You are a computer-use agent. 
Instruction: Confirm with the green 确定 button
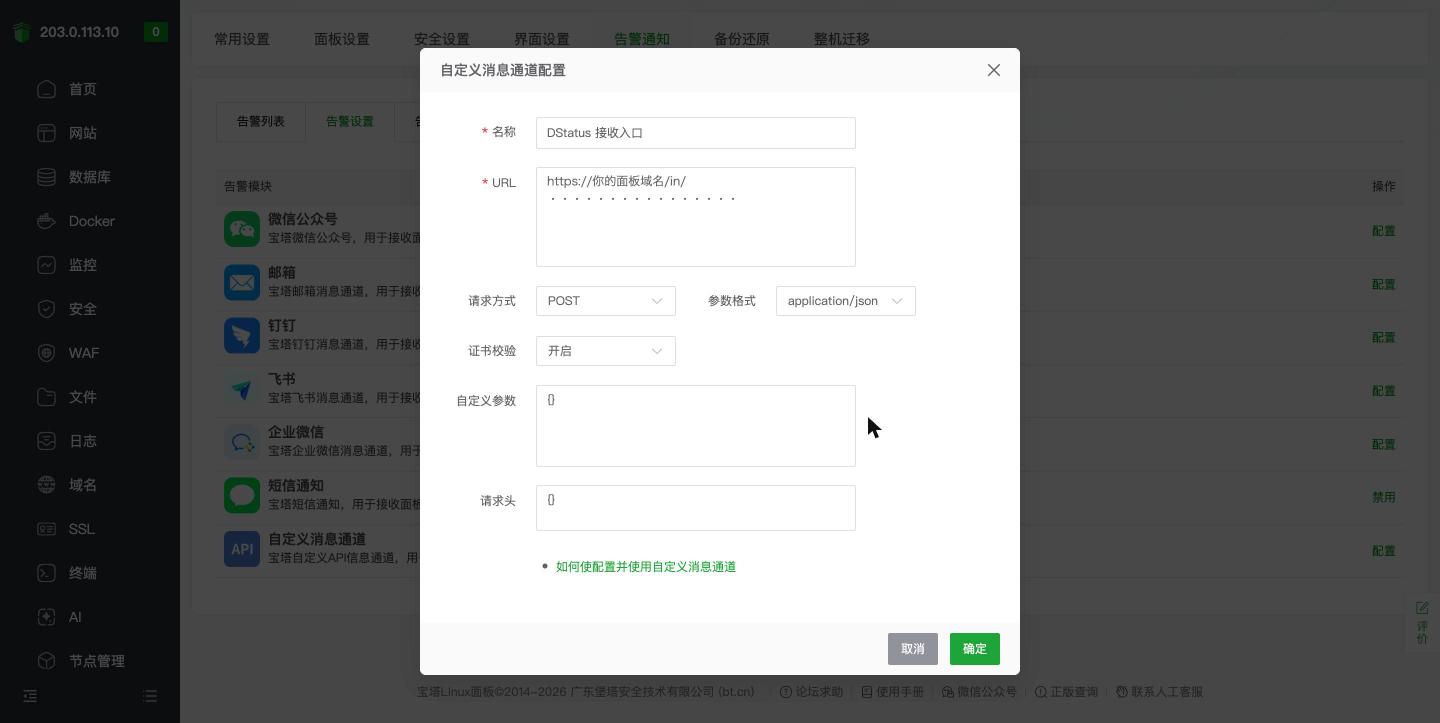click(975, 649)
